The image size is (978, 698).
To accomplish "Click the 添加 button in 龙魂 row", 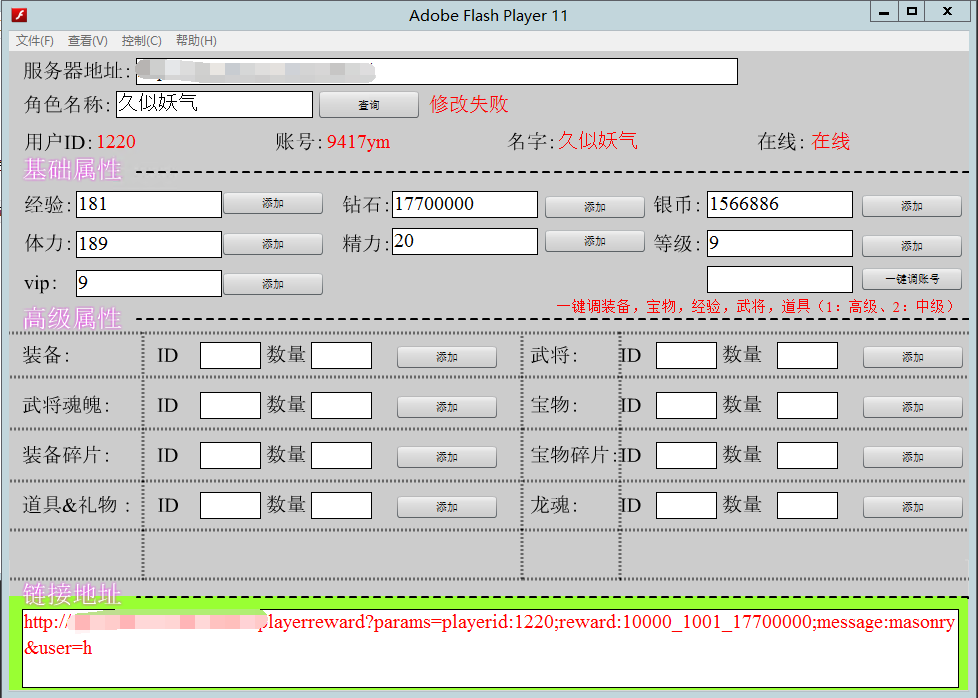I will (x=912, y=507).
